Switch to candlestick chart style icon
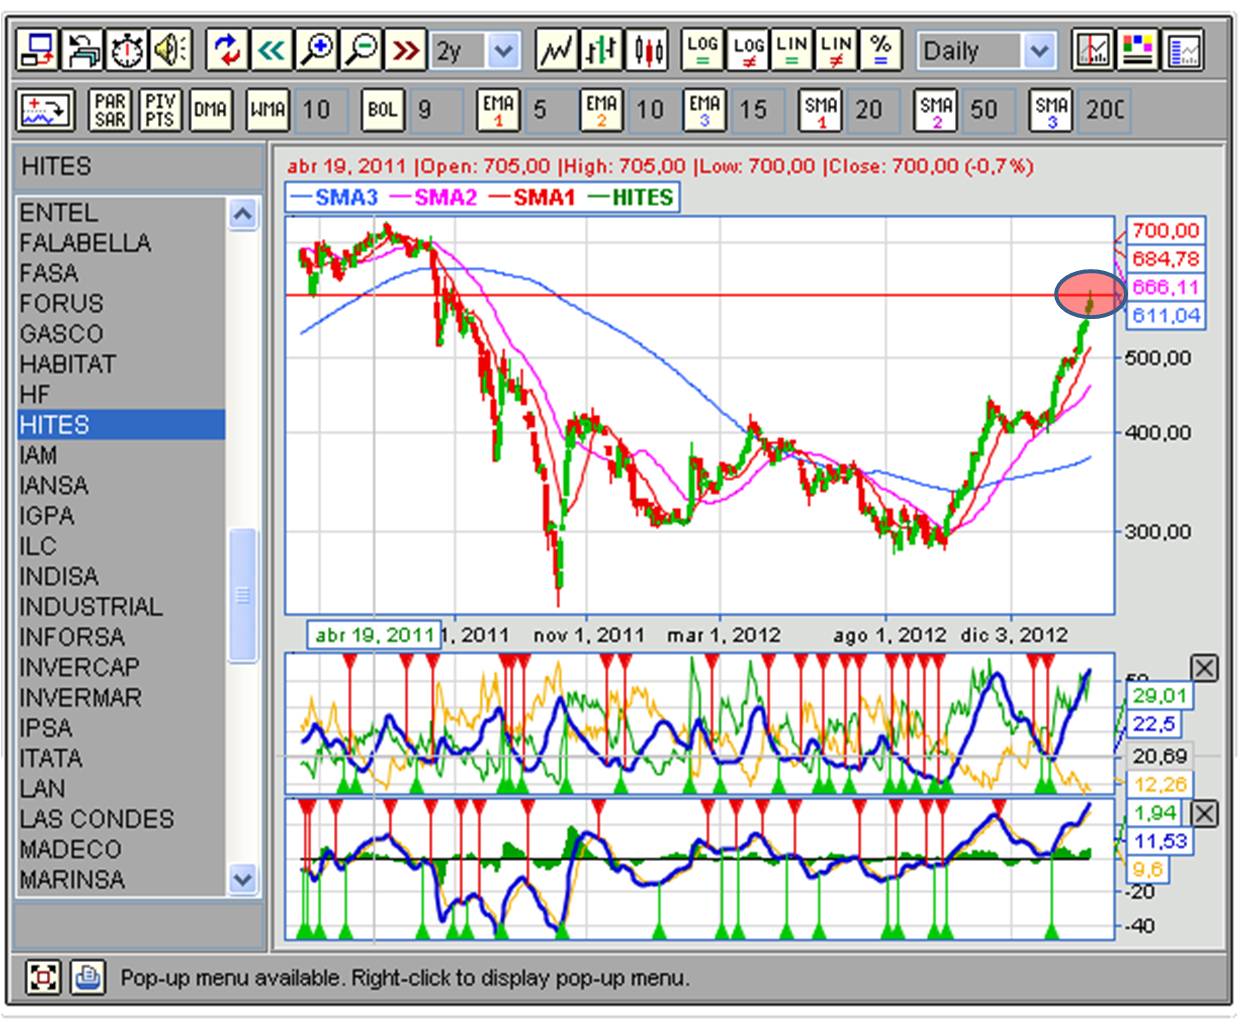Screen dimensions: 1246x1033 click(648, 50)
